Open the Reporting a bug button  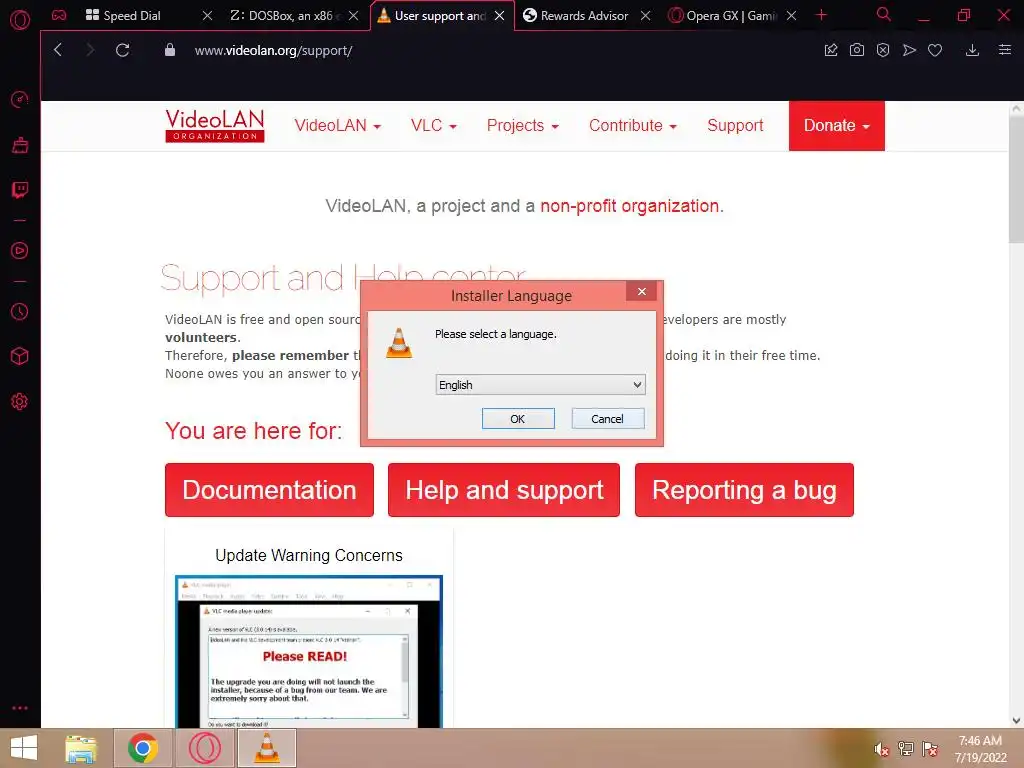[x=744, y=490]
